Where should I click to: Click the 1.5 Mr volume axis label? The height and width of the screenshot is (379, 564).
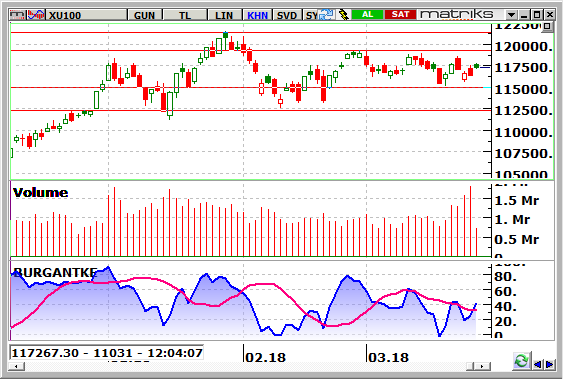(517, 201)
